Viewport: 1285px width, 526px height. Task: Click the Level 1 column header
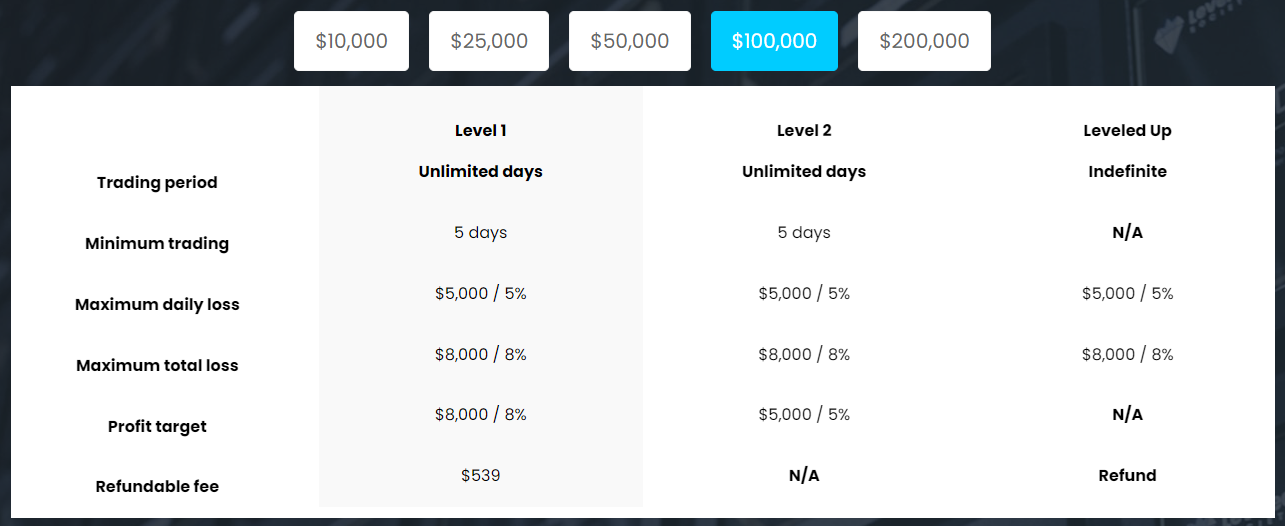481,131
